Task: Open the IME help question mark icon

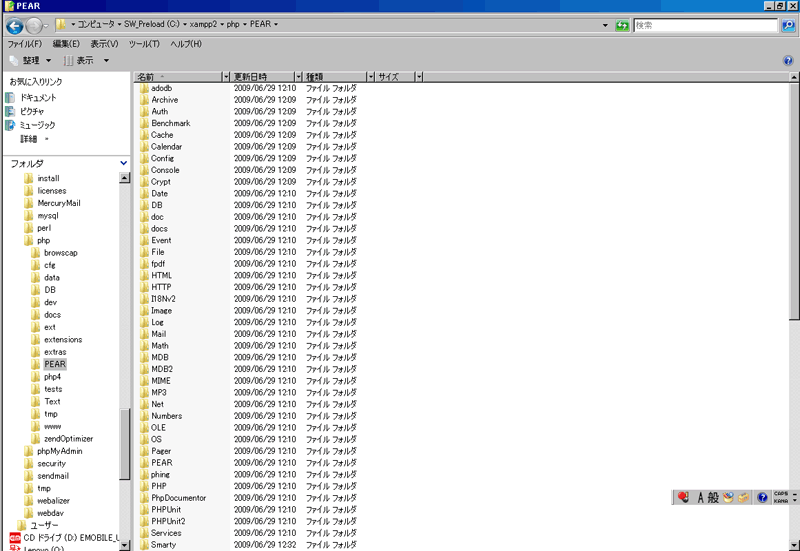Action: tap(762, 497)
